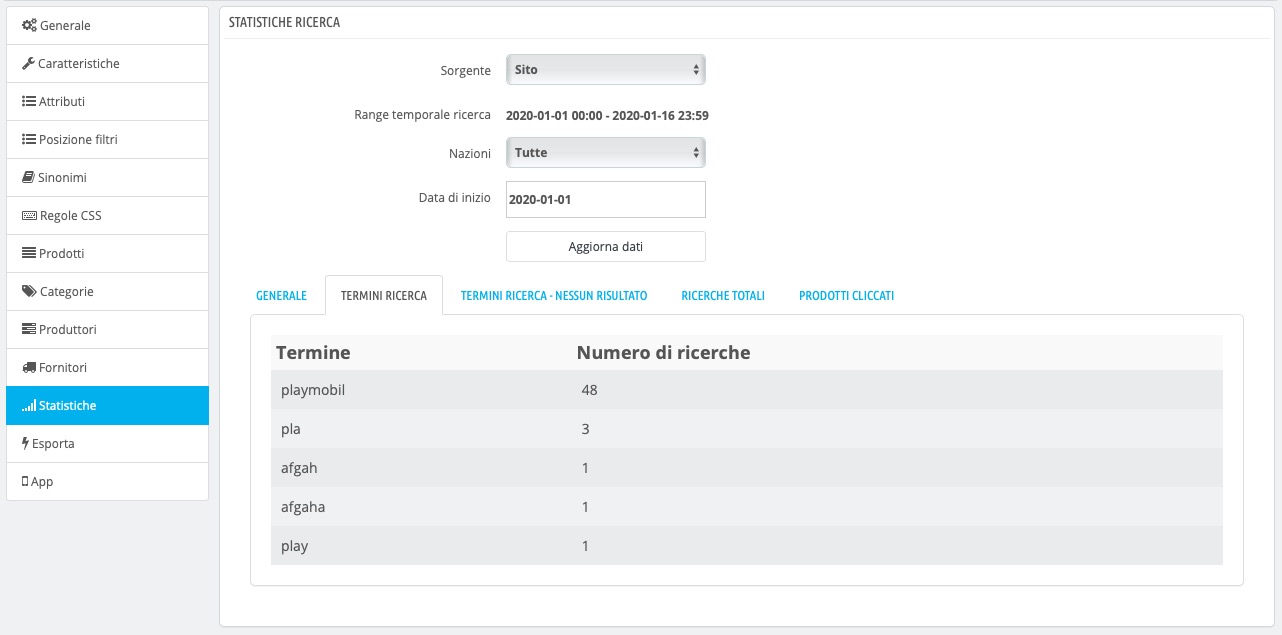Click the truck icon beside Fornitori

point(29,368)
